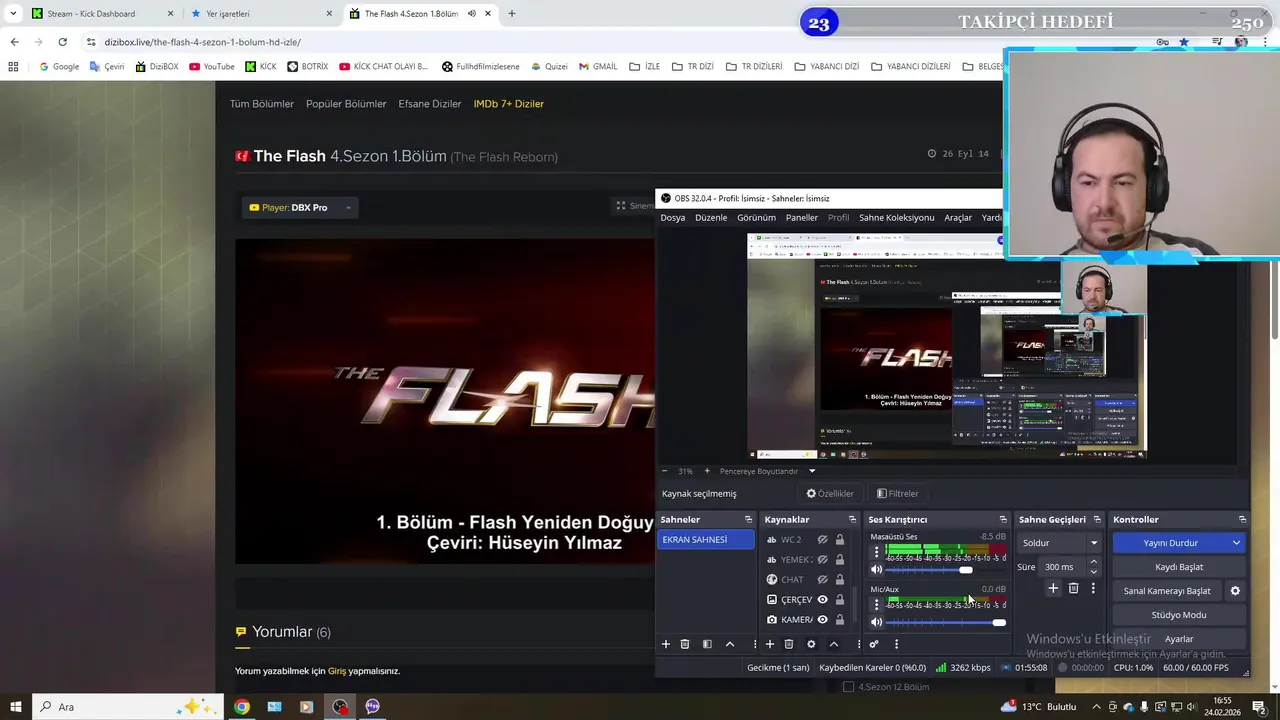Hide KAMERA source eye icon
Screen dimensions: 1280x720
(823, 620)
